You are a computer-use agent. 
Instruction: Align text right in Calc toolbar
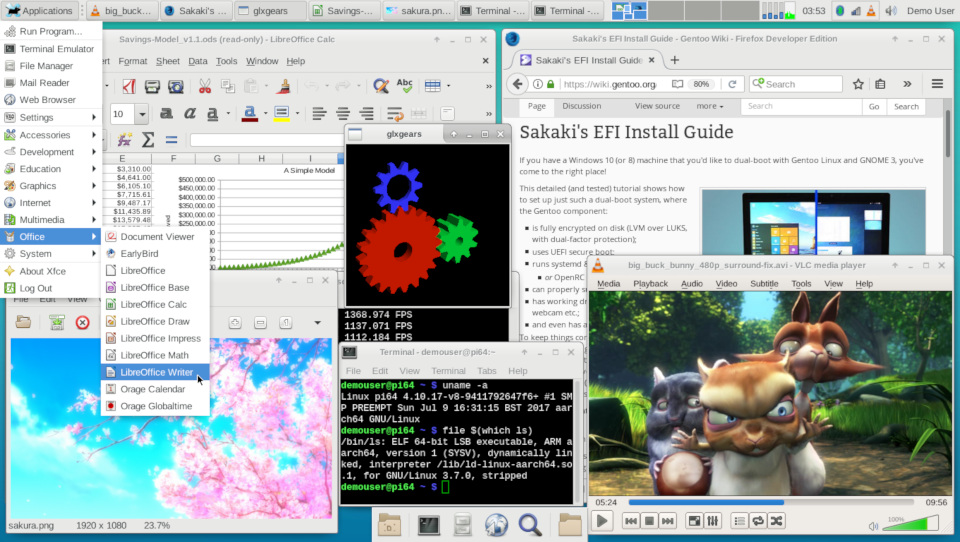(366, 113)
